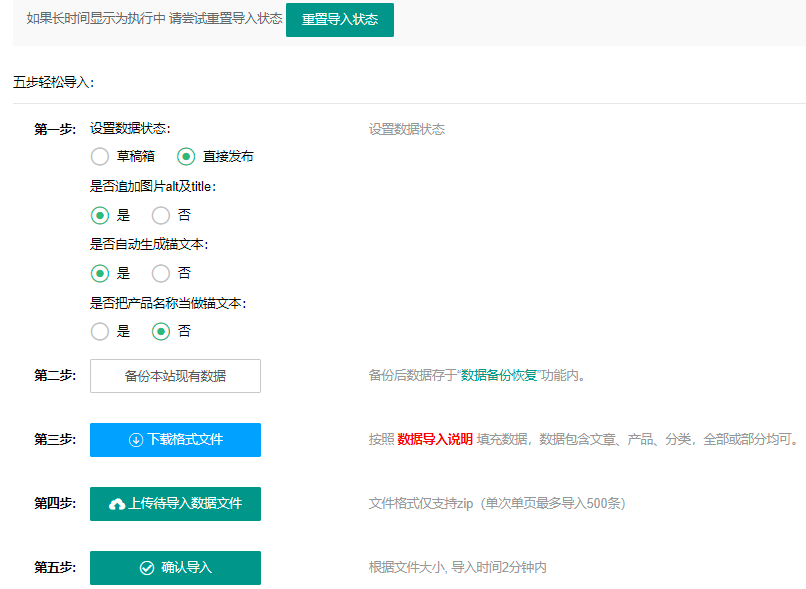Select the 草稿箱 radio button

100,156
